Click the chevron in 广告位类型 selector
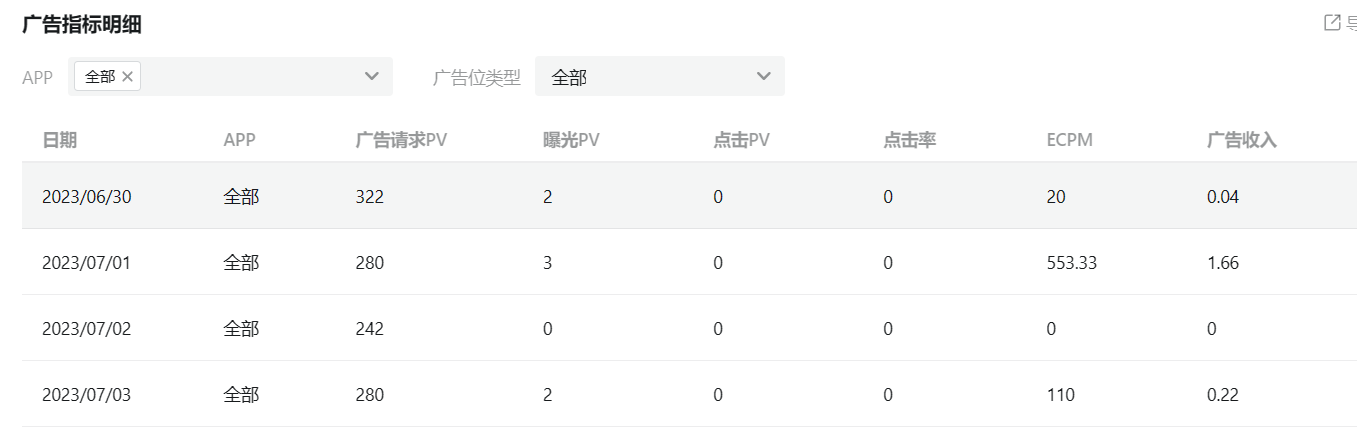Screen dimensions: 1357x434 click(x=764, y=77)
